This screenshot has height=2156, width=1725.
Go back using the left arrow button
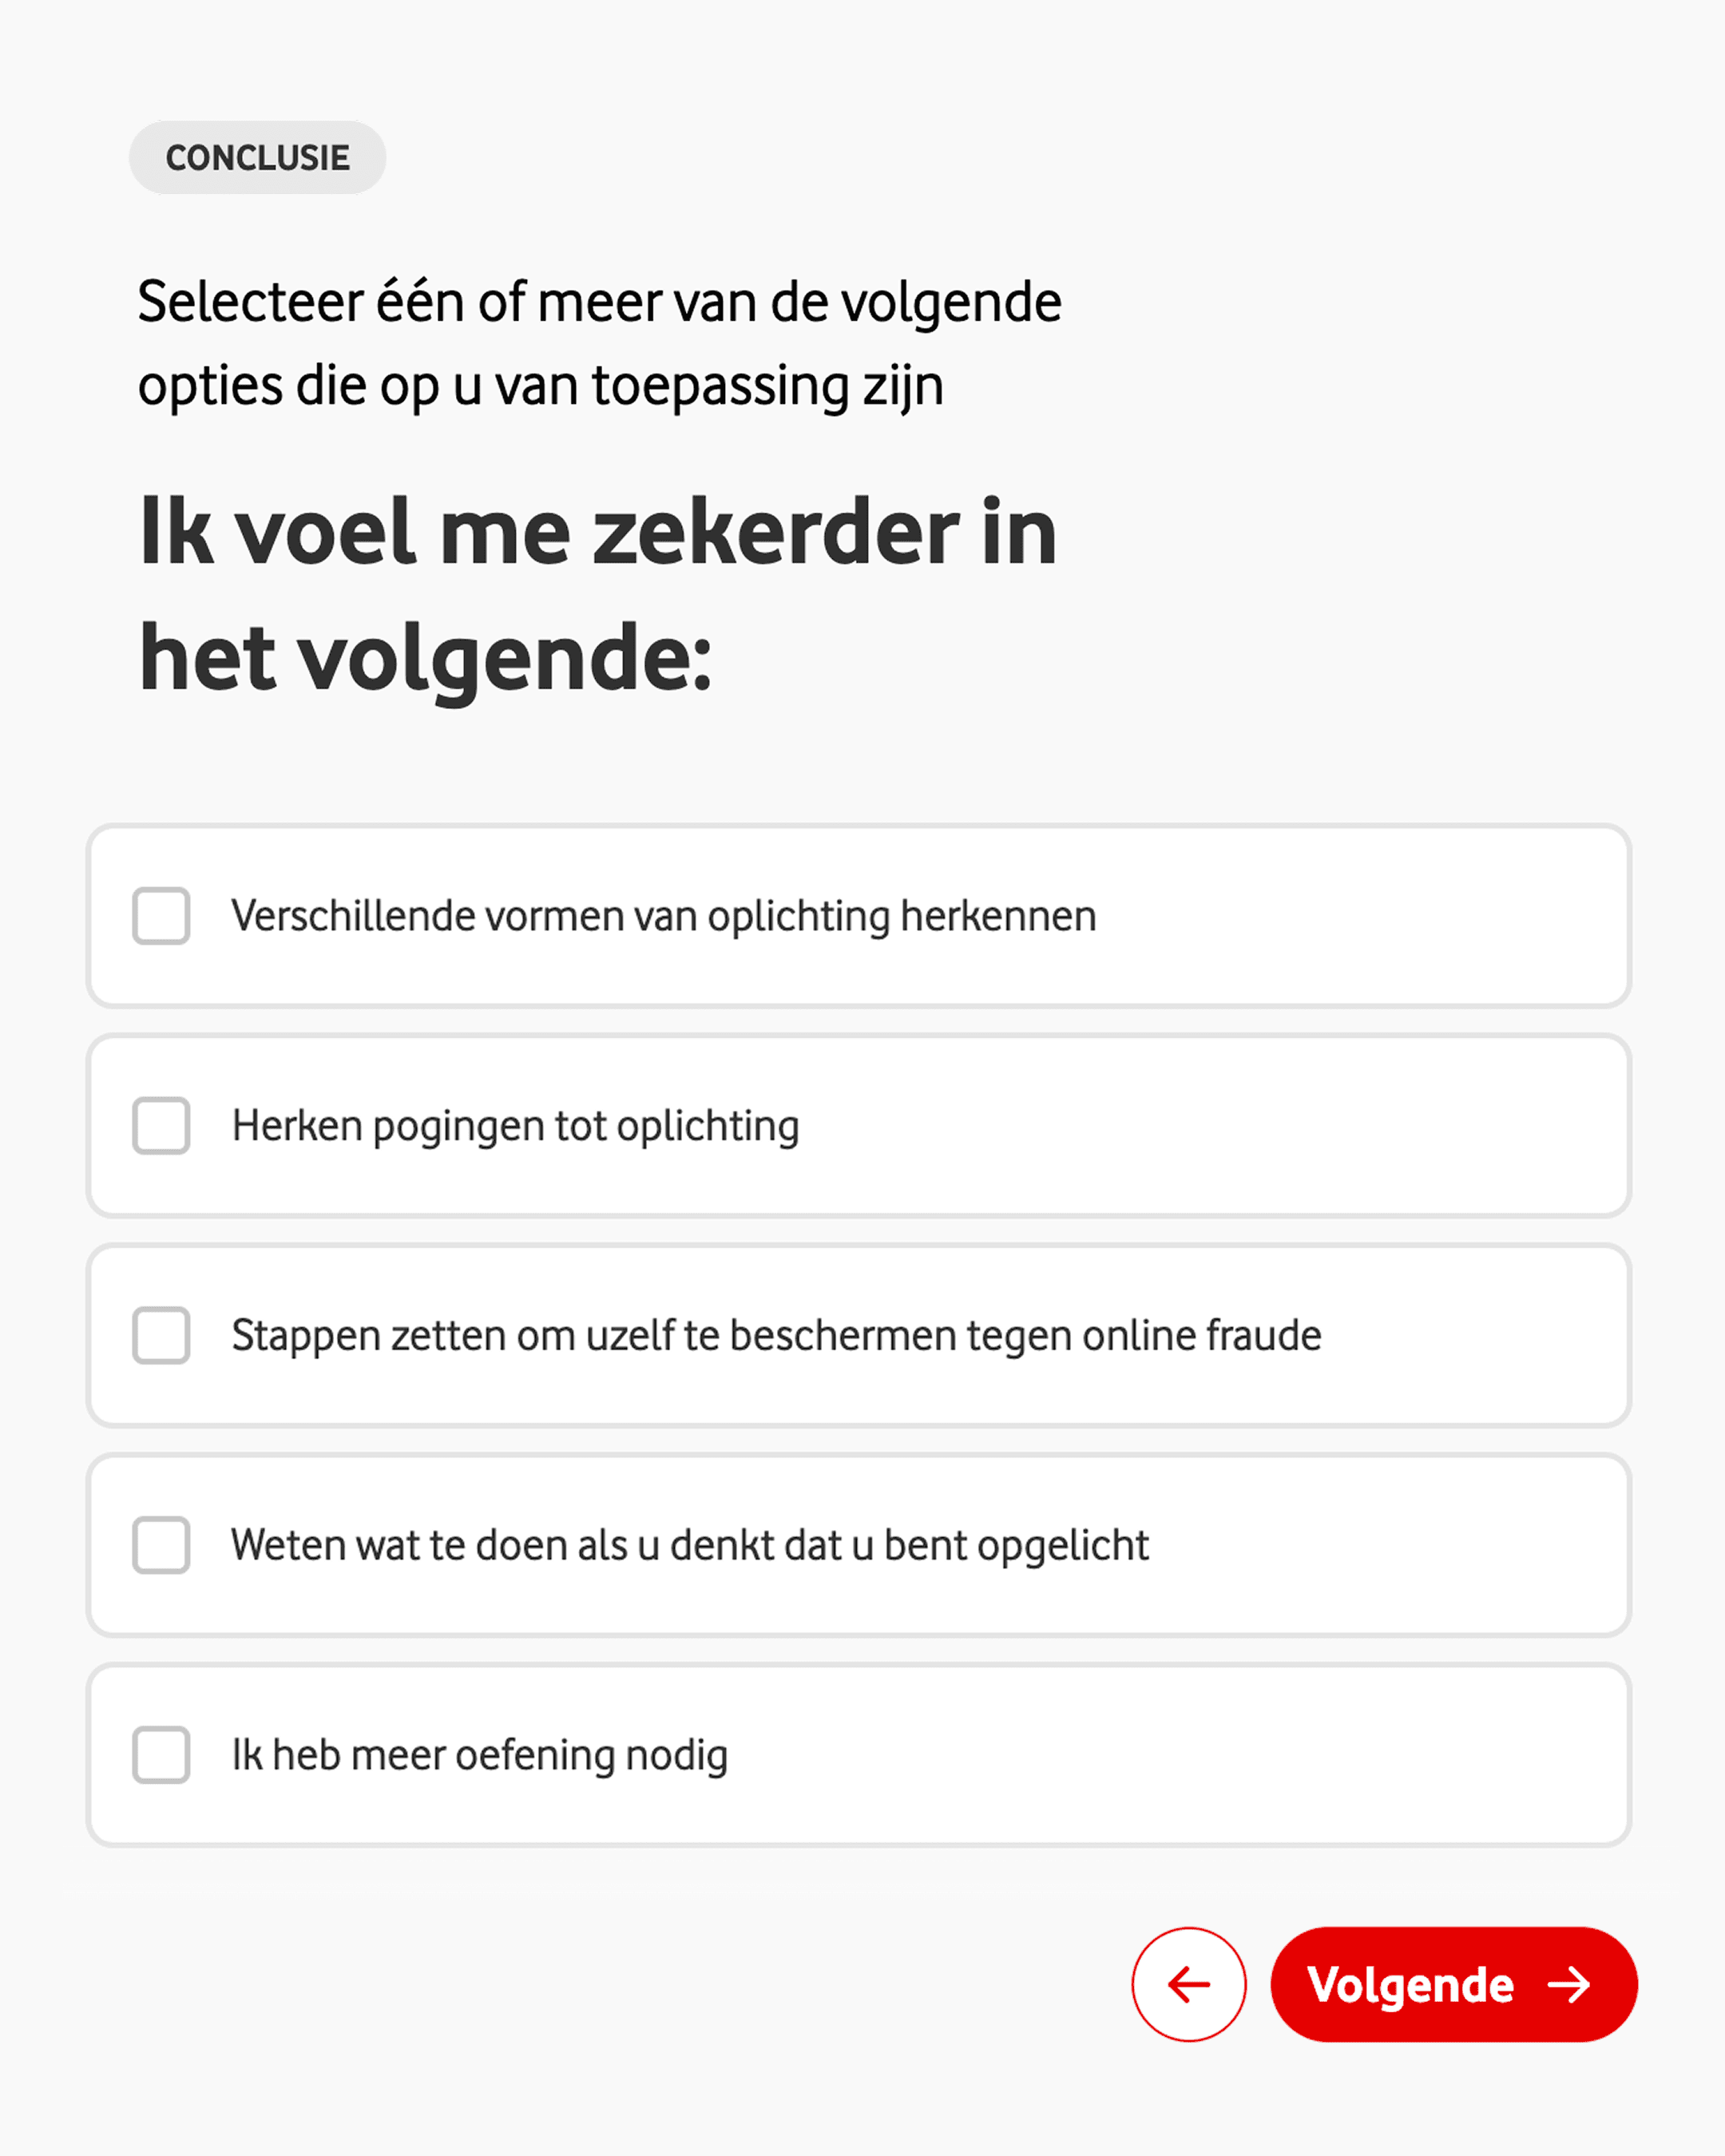point(1188,1985)
